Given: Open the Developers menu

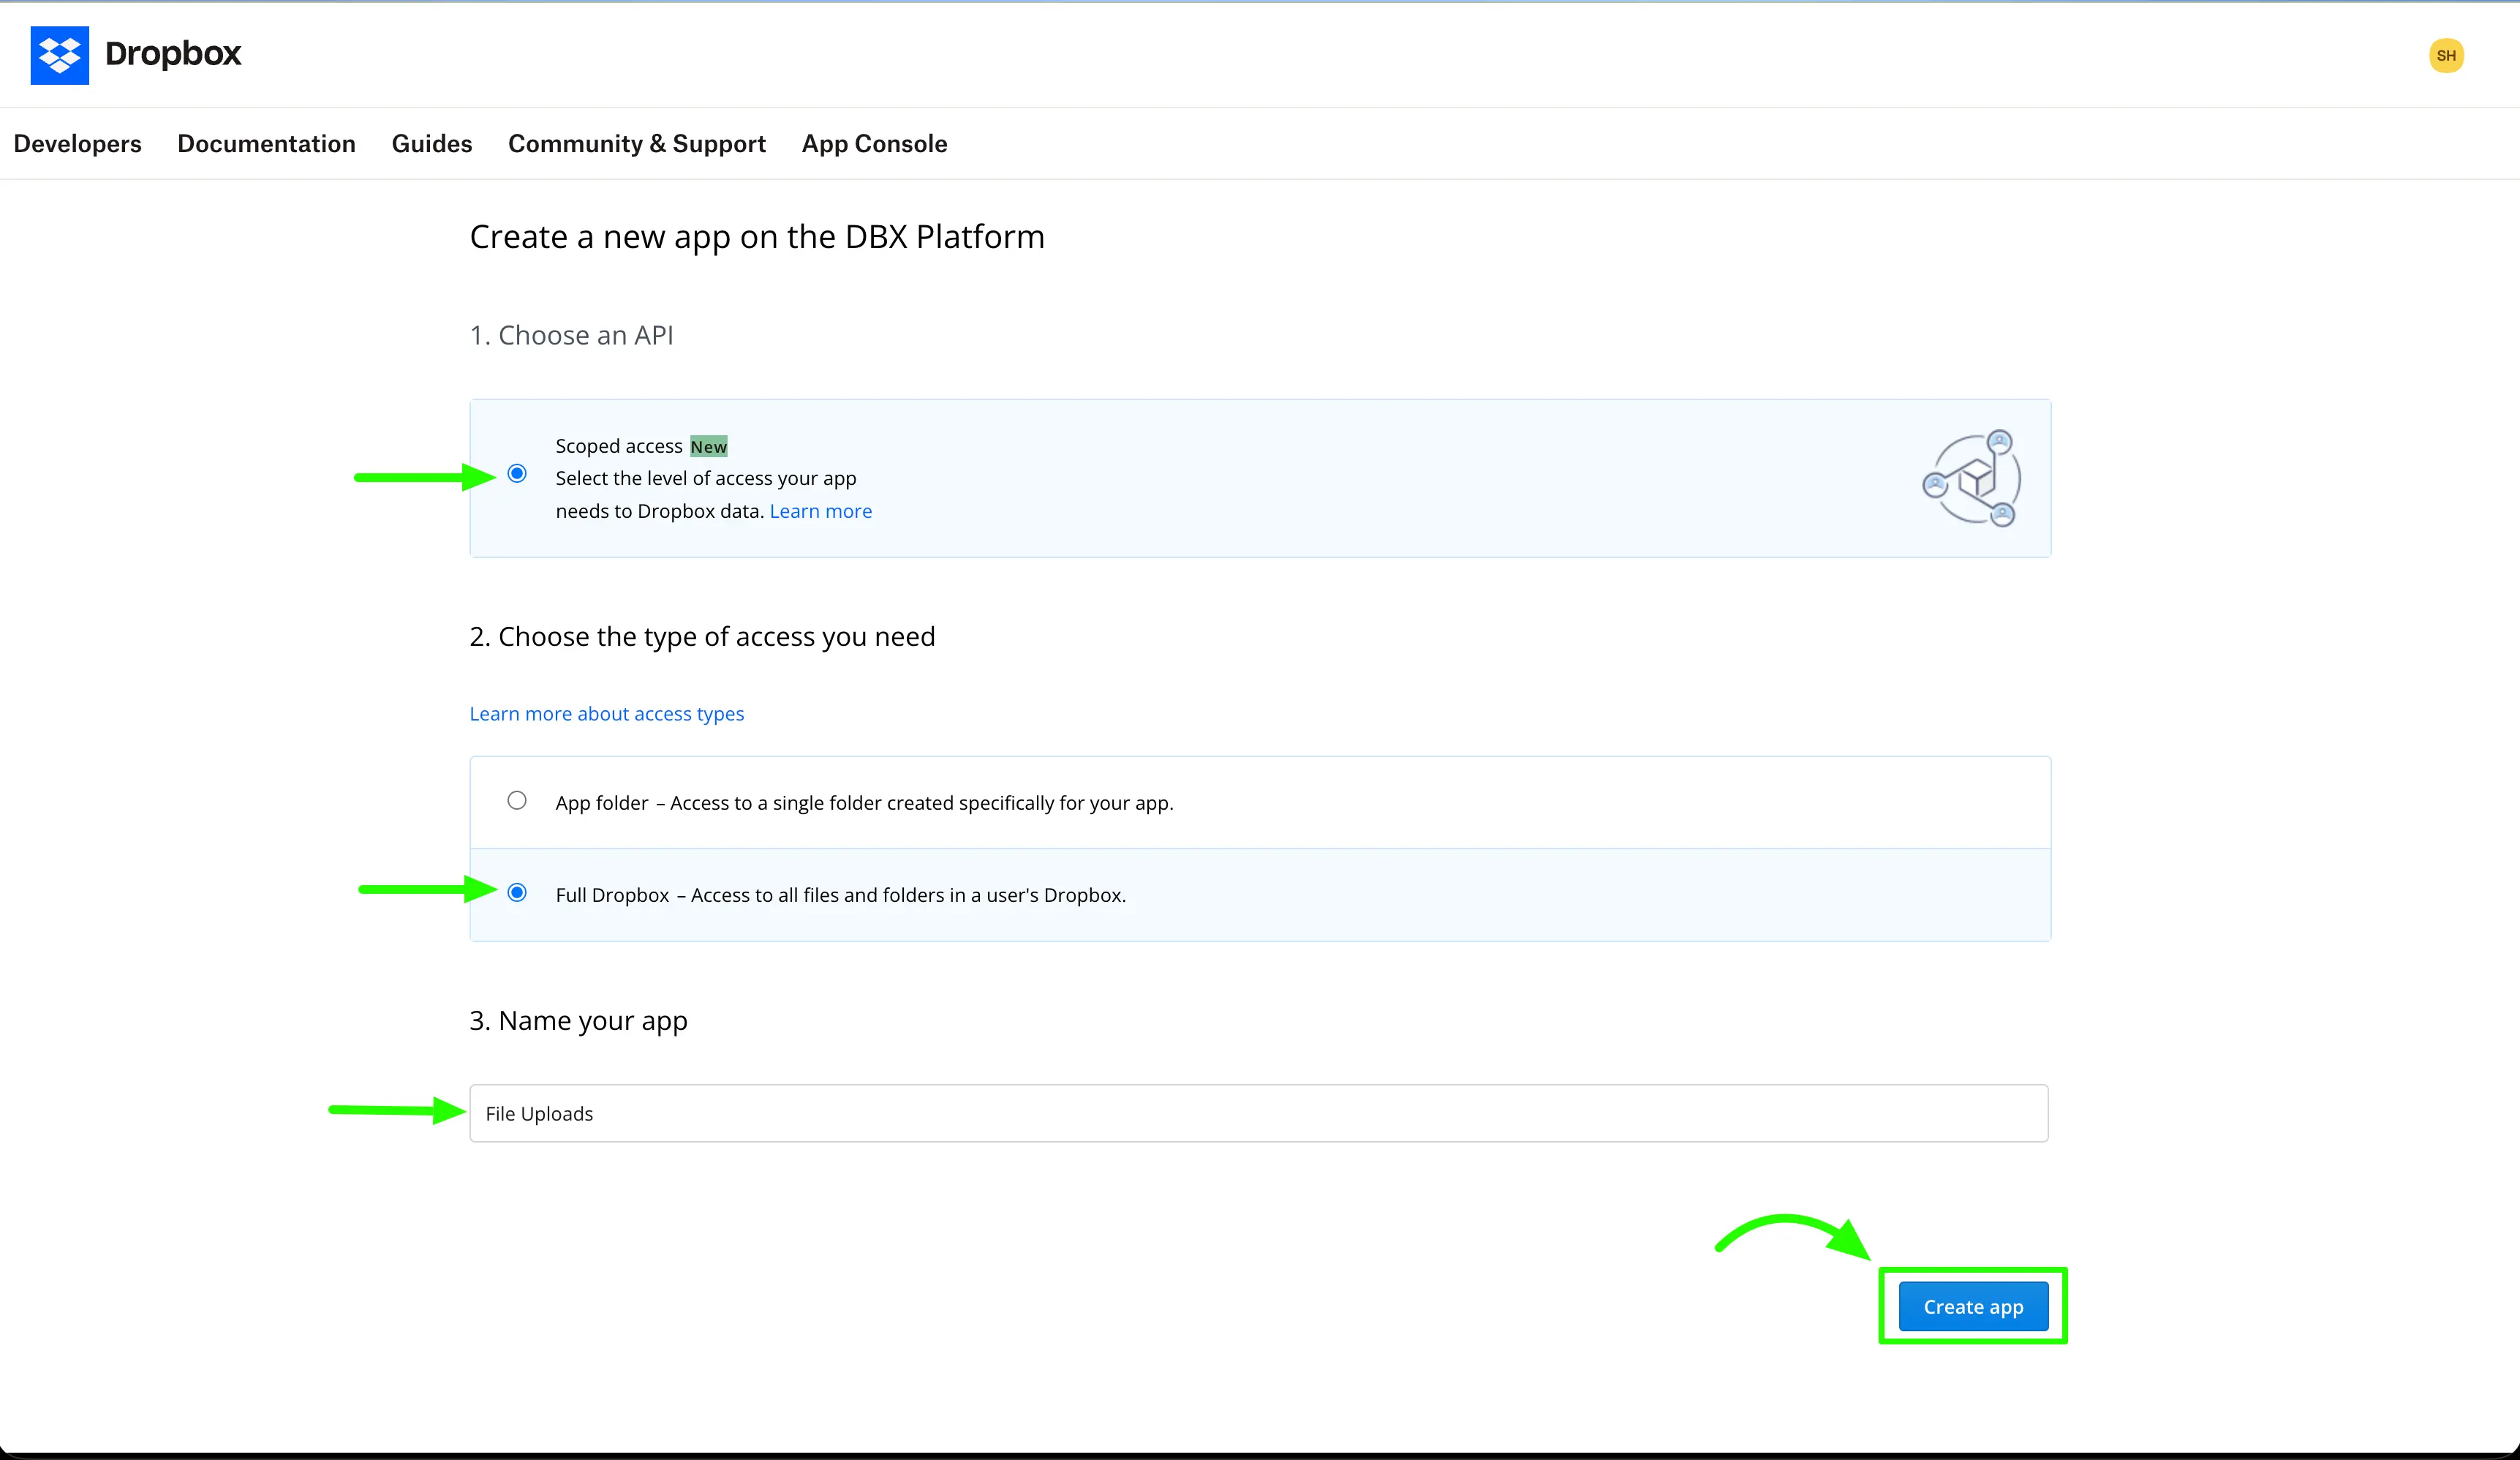Looking at the screenshot, I should coord(77,143).
